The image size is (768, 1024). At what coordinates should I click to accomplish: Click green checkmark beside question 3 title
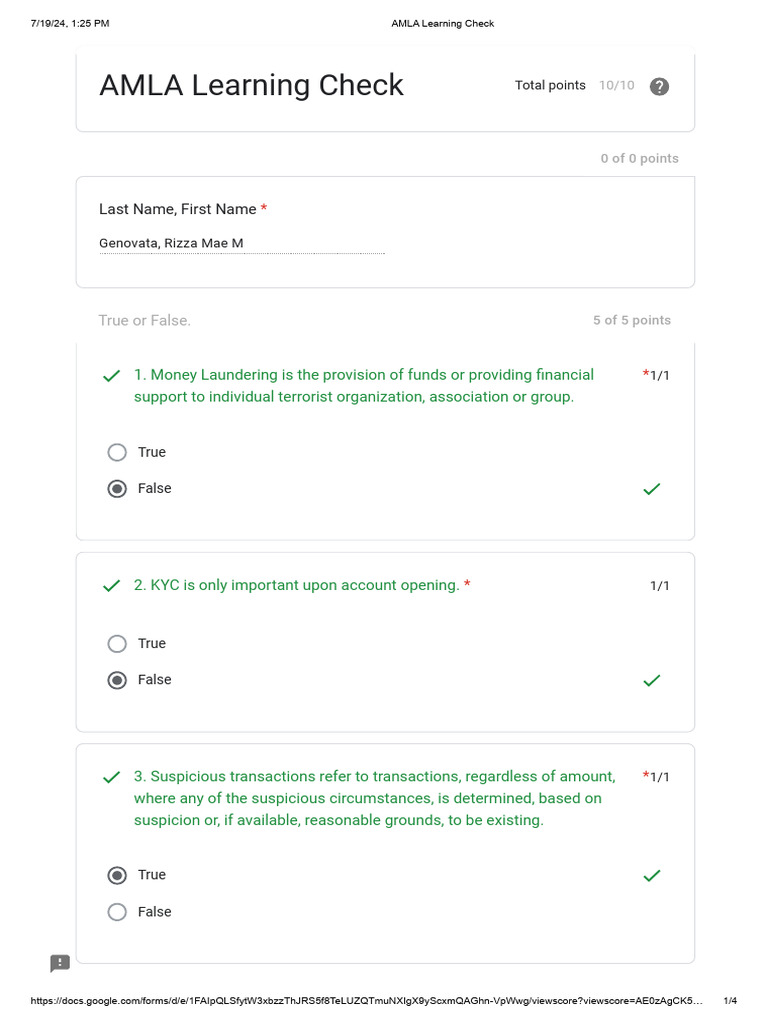(112, 777)
